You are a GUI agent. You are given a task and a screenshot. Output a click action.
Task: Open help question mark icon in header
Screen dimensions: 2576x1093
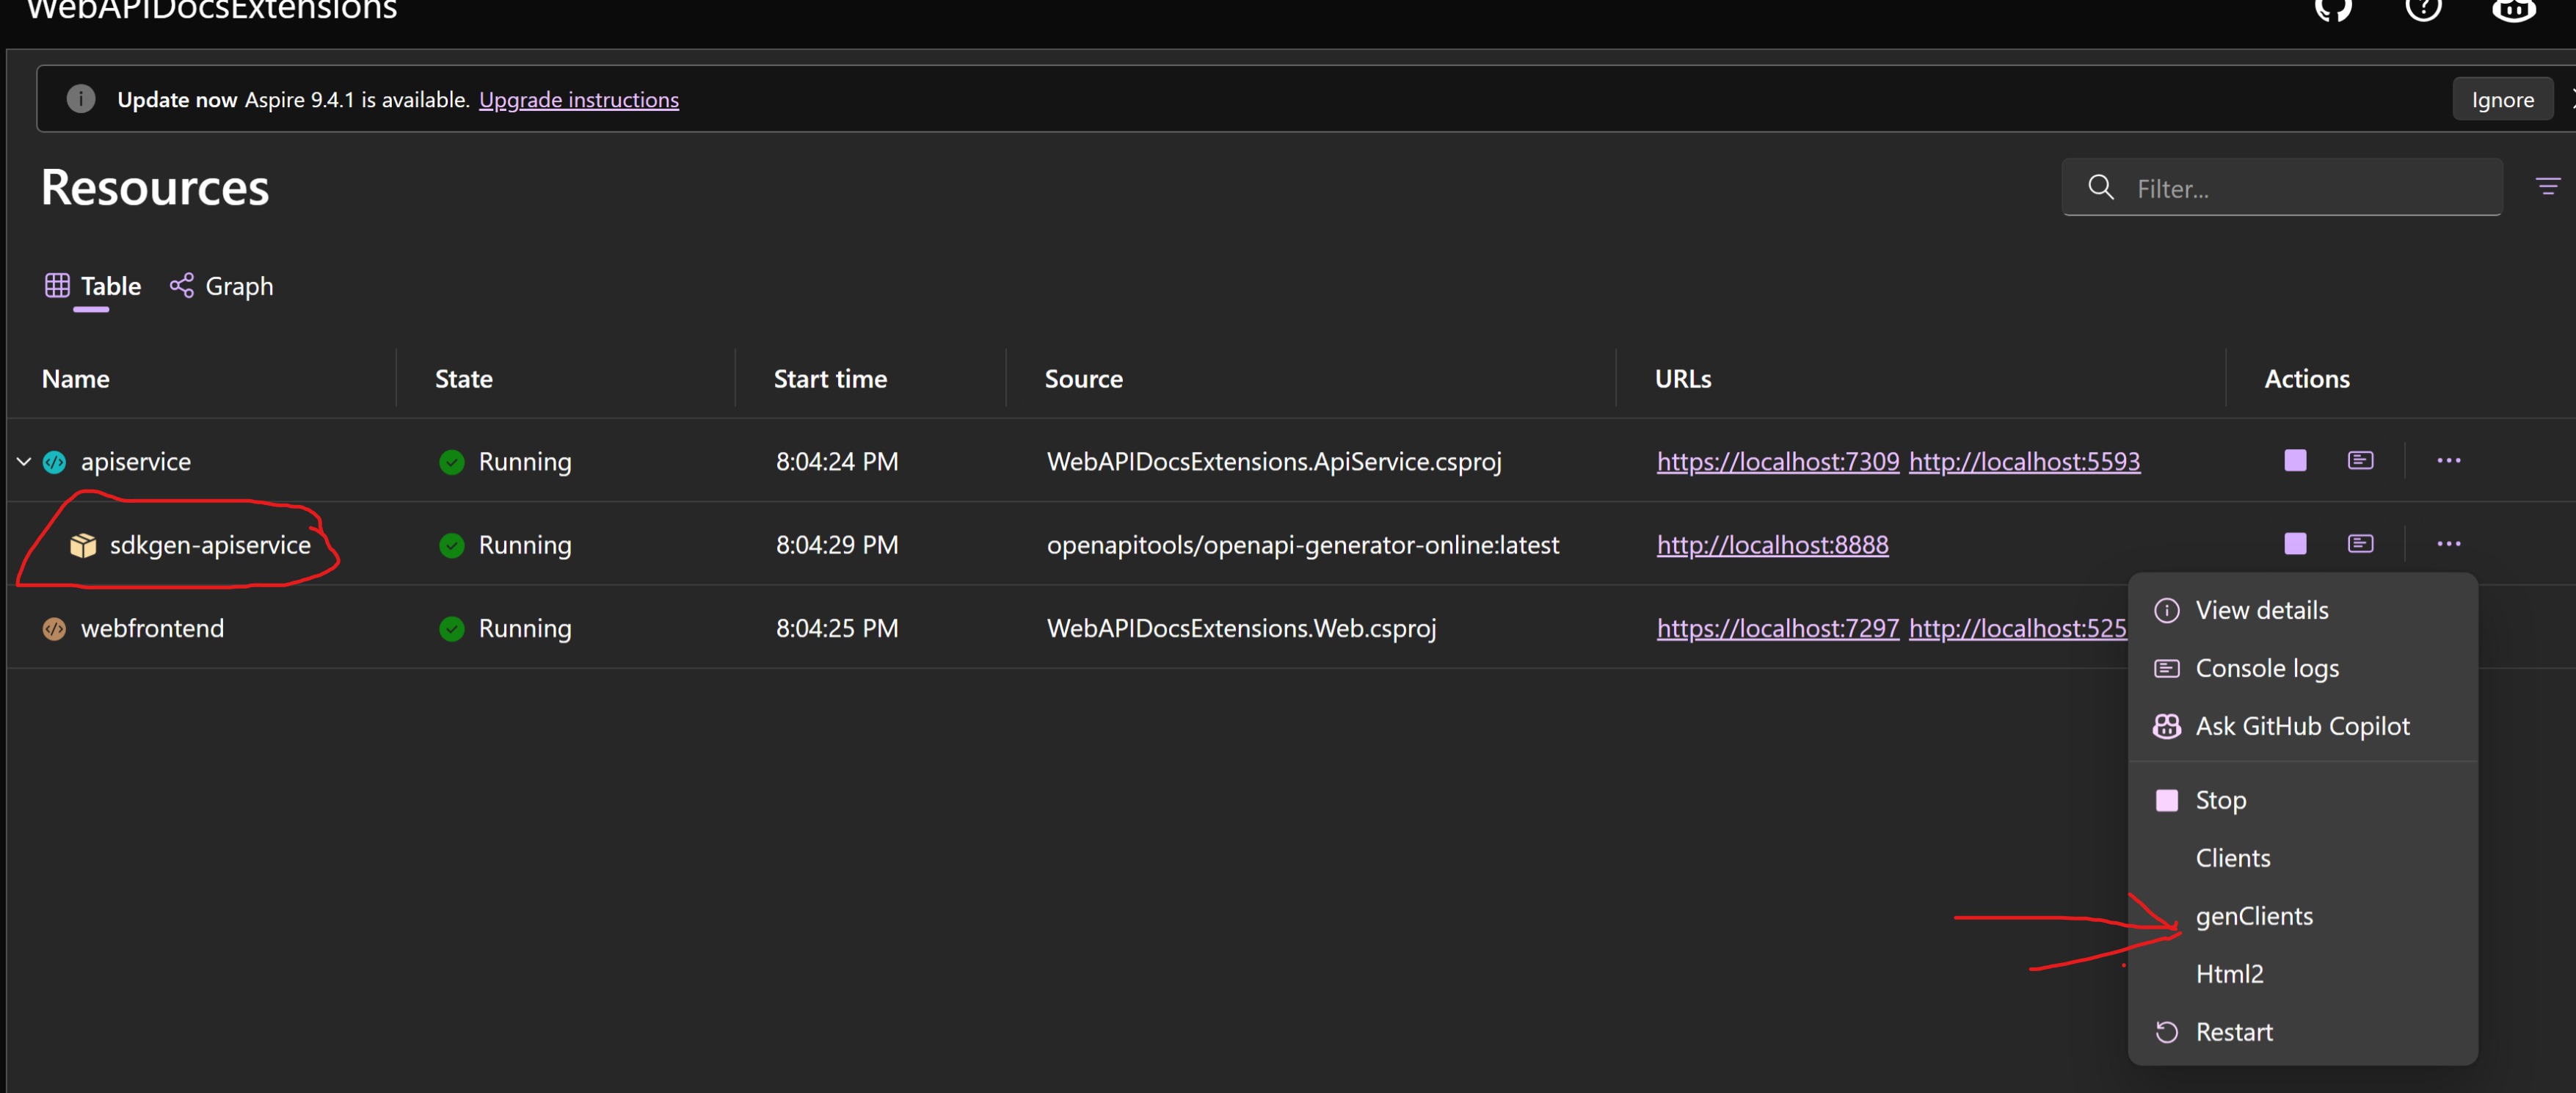[2423, 10]
